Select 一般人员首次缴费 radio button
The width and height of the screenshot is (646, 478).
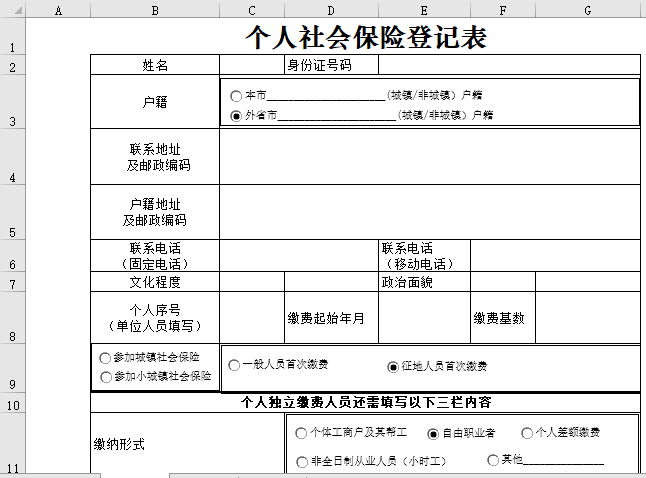pos(234,366)
